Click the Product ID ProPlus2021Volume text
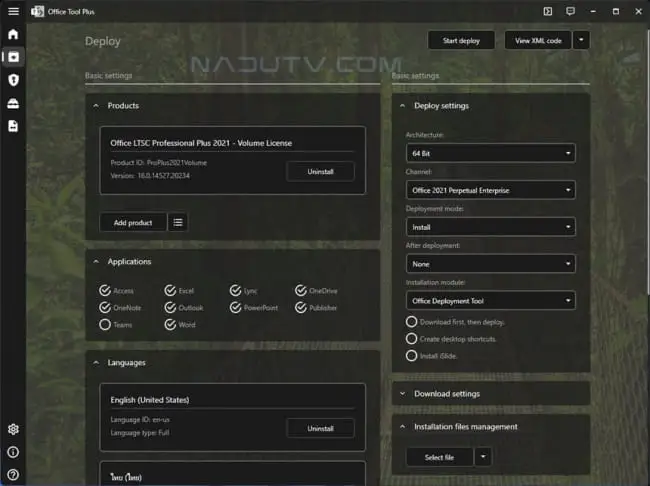650x486 pixels. [x=159, y=163]
